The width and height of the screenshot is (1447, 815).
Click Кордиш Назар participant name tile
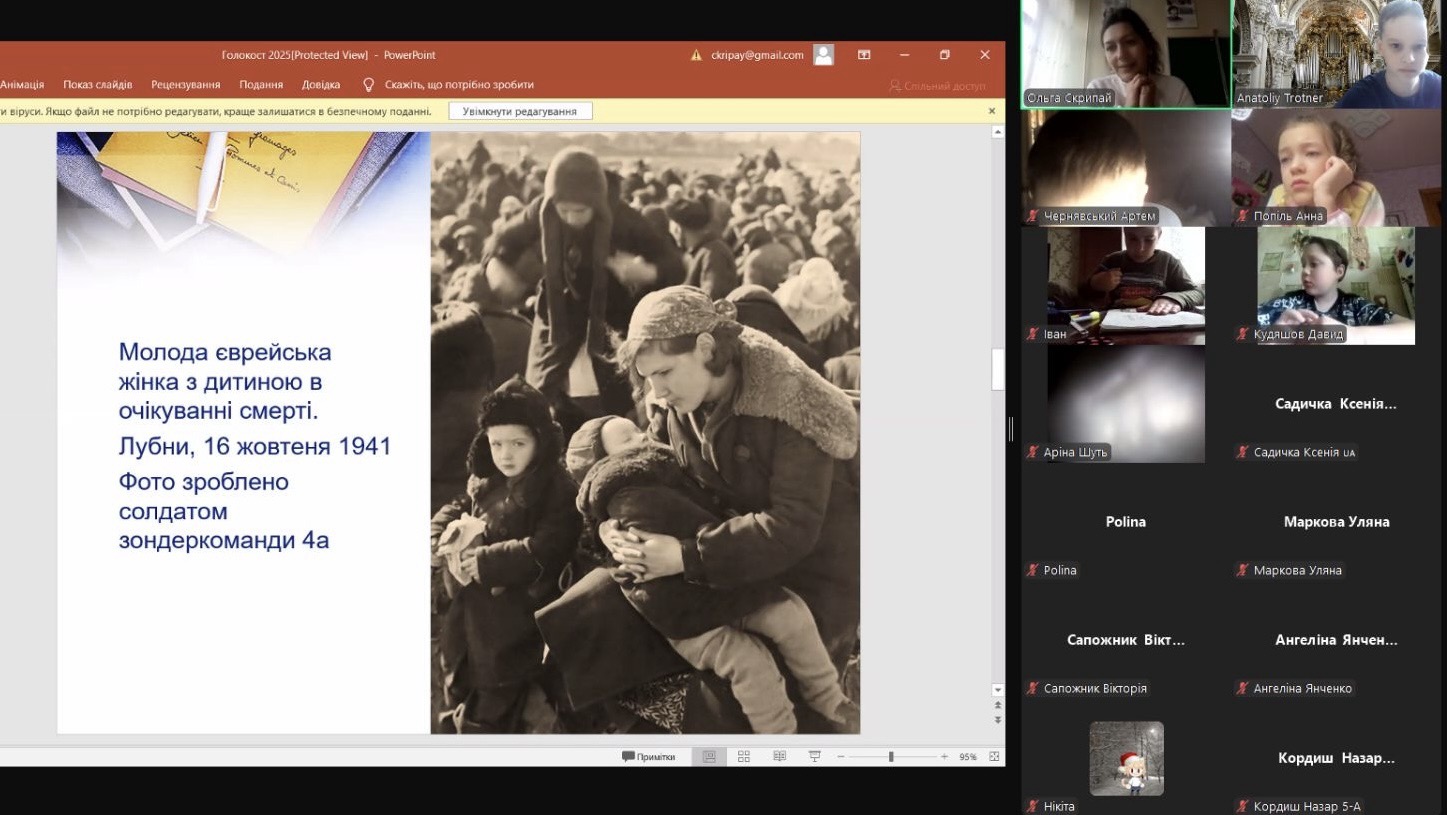pos(1336,758)
